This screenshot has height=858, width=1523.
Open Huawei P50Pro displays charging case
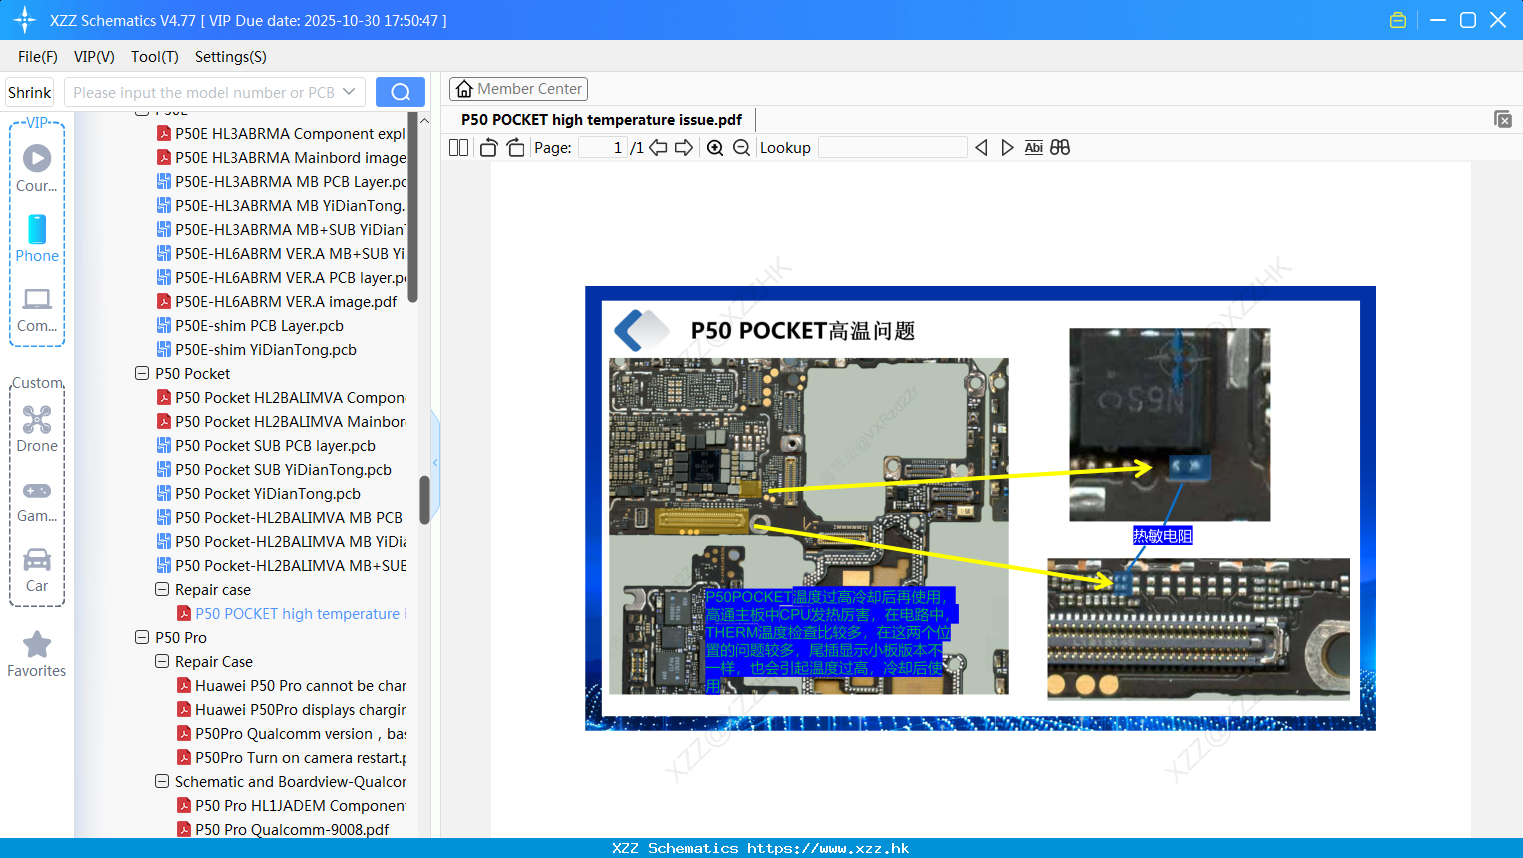(x=291, y=709)
